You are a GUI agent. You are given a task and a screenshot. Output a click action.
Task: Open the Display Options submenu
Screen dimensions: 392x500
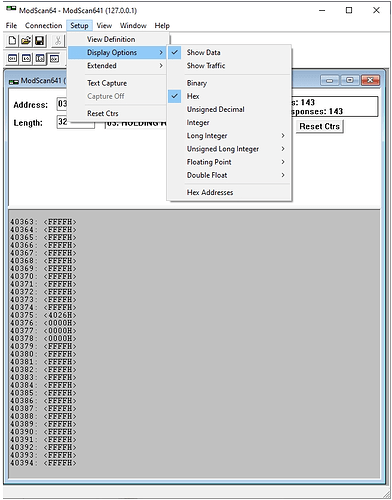point(117,52)
